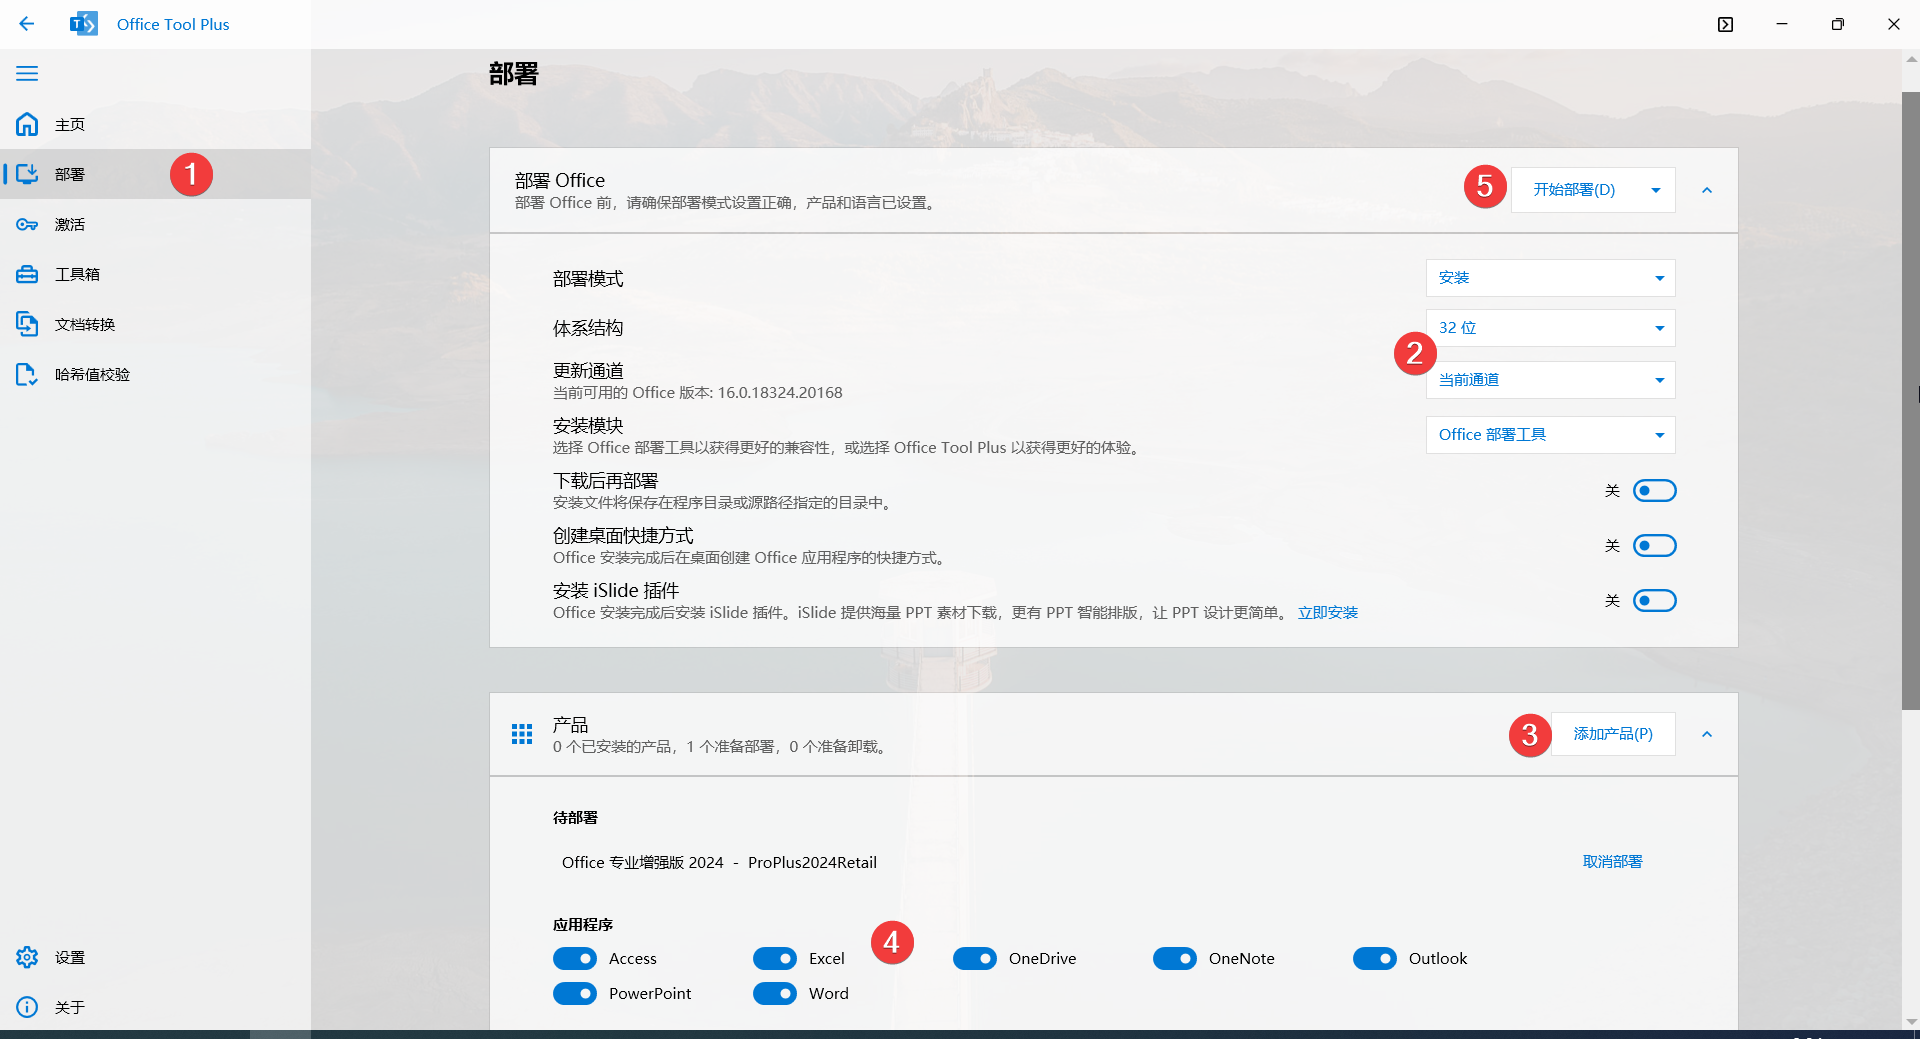This screenshot has height=1039, width=1920.
Task: Click the scrollbar down arrow
Action: [1911, 1021]
